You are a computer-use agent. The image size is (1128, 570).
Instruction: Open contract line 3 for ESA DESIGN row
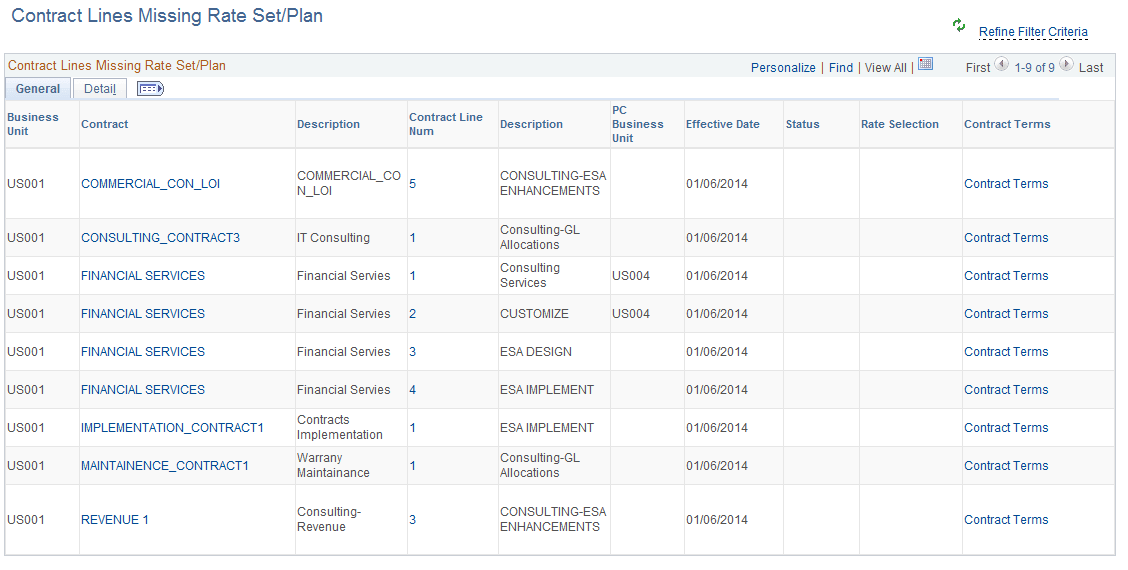click(x=413, y=352)
